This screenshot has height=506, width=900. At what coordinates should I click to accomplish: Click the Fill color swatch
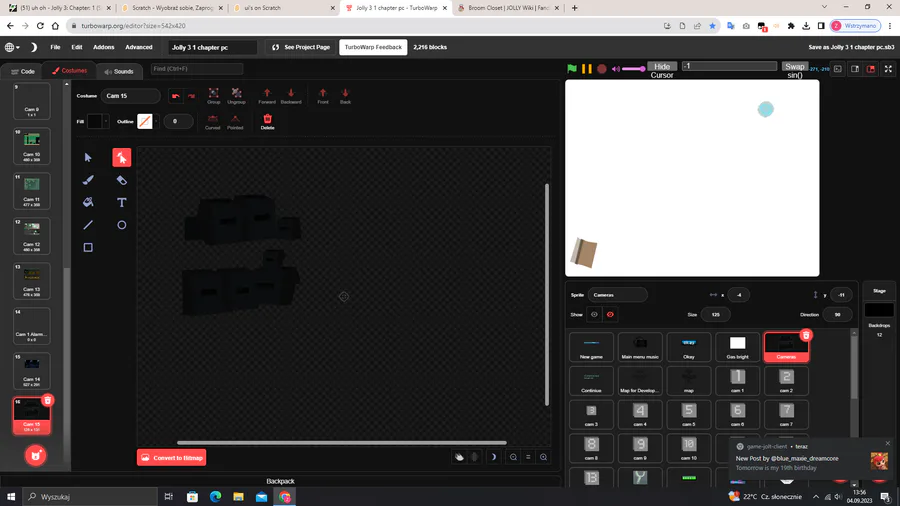[x=94, y=121]
